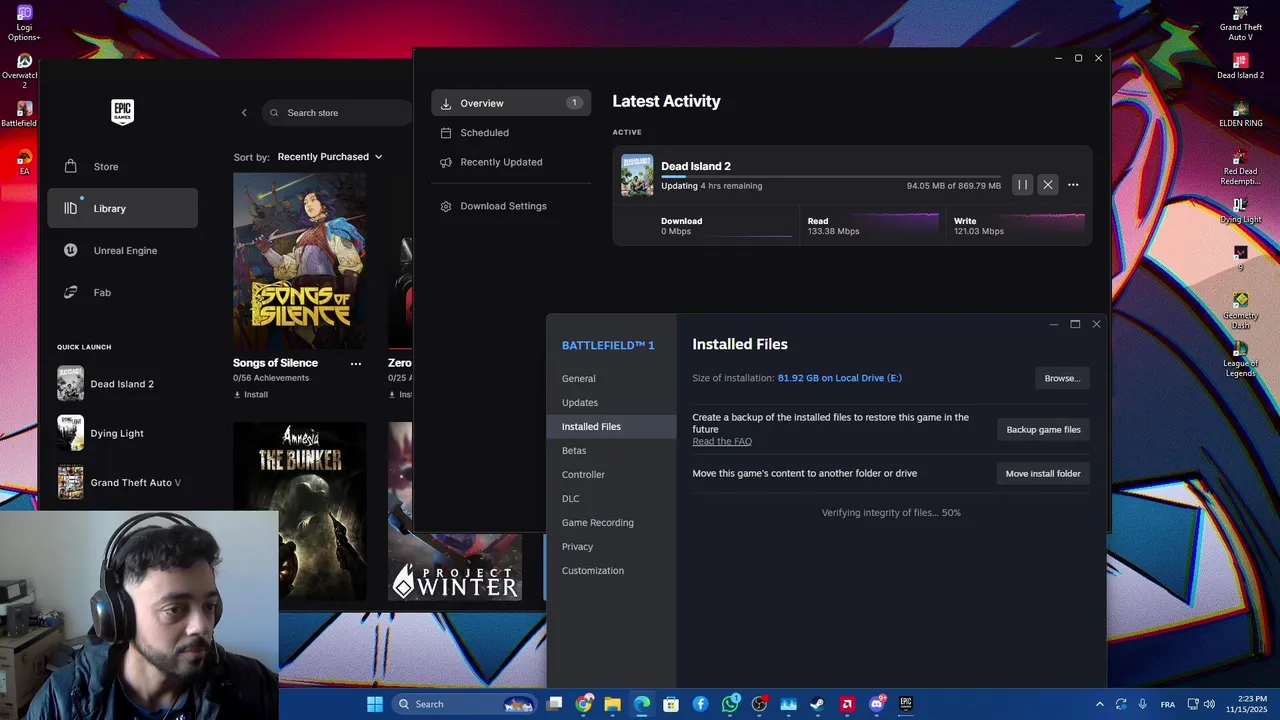Select Logi Options+ desktop icon
Viewport: 1280px width, 720px height.
click(24, 23)
